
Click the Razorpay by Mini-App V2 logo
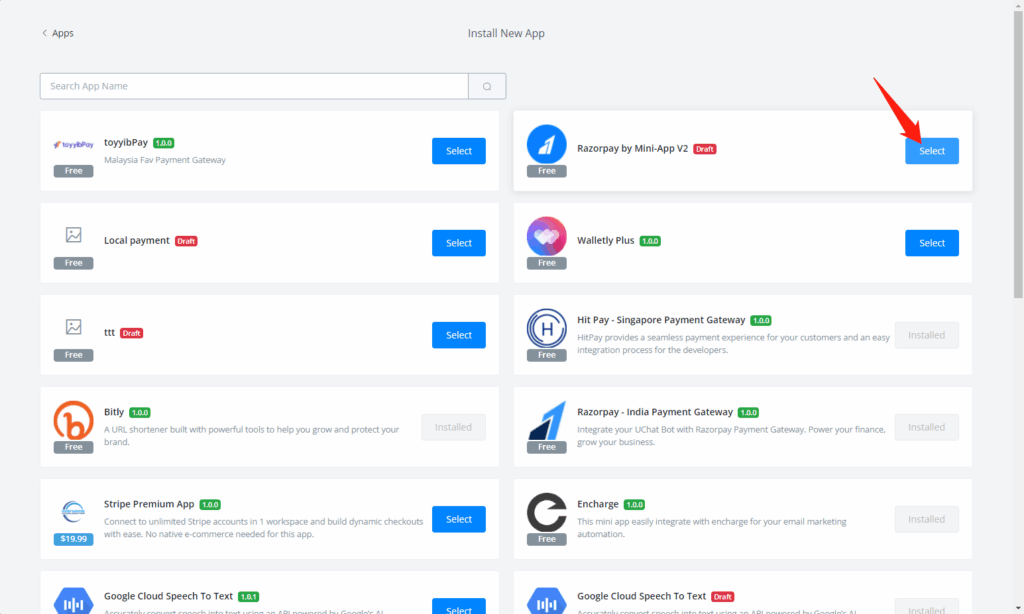(546, 144)
